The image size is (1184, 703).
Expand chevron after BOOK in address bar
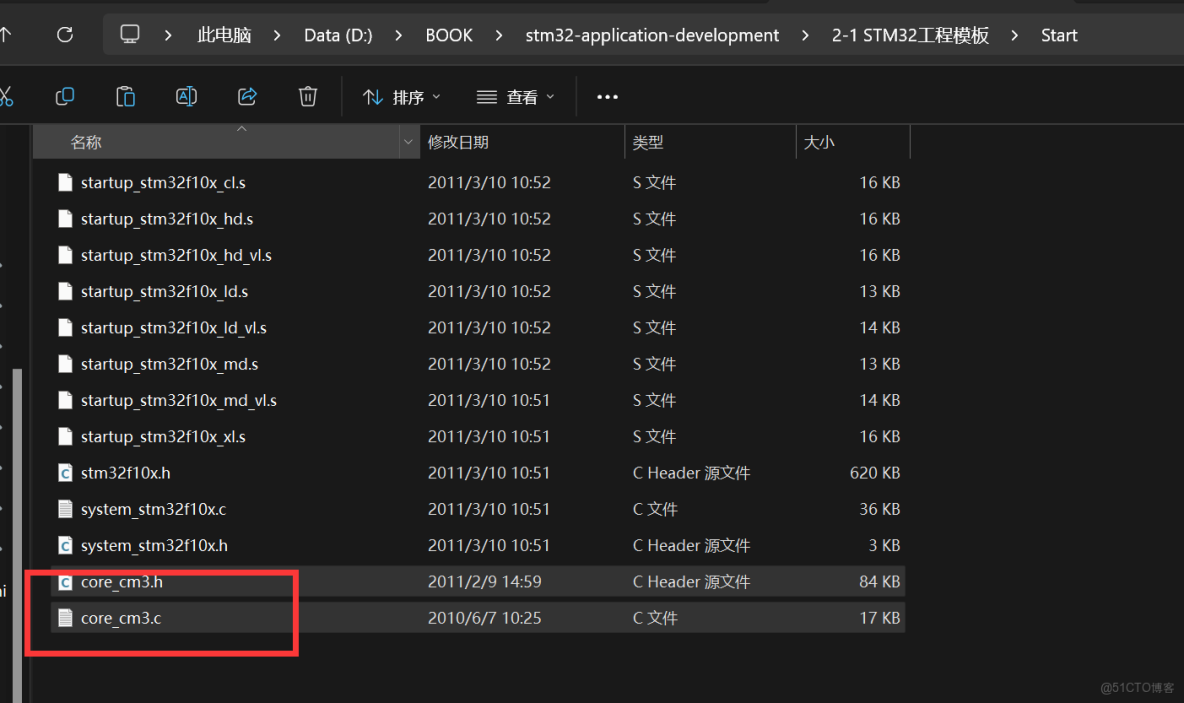pyautogui.click(x=498, y=35)
